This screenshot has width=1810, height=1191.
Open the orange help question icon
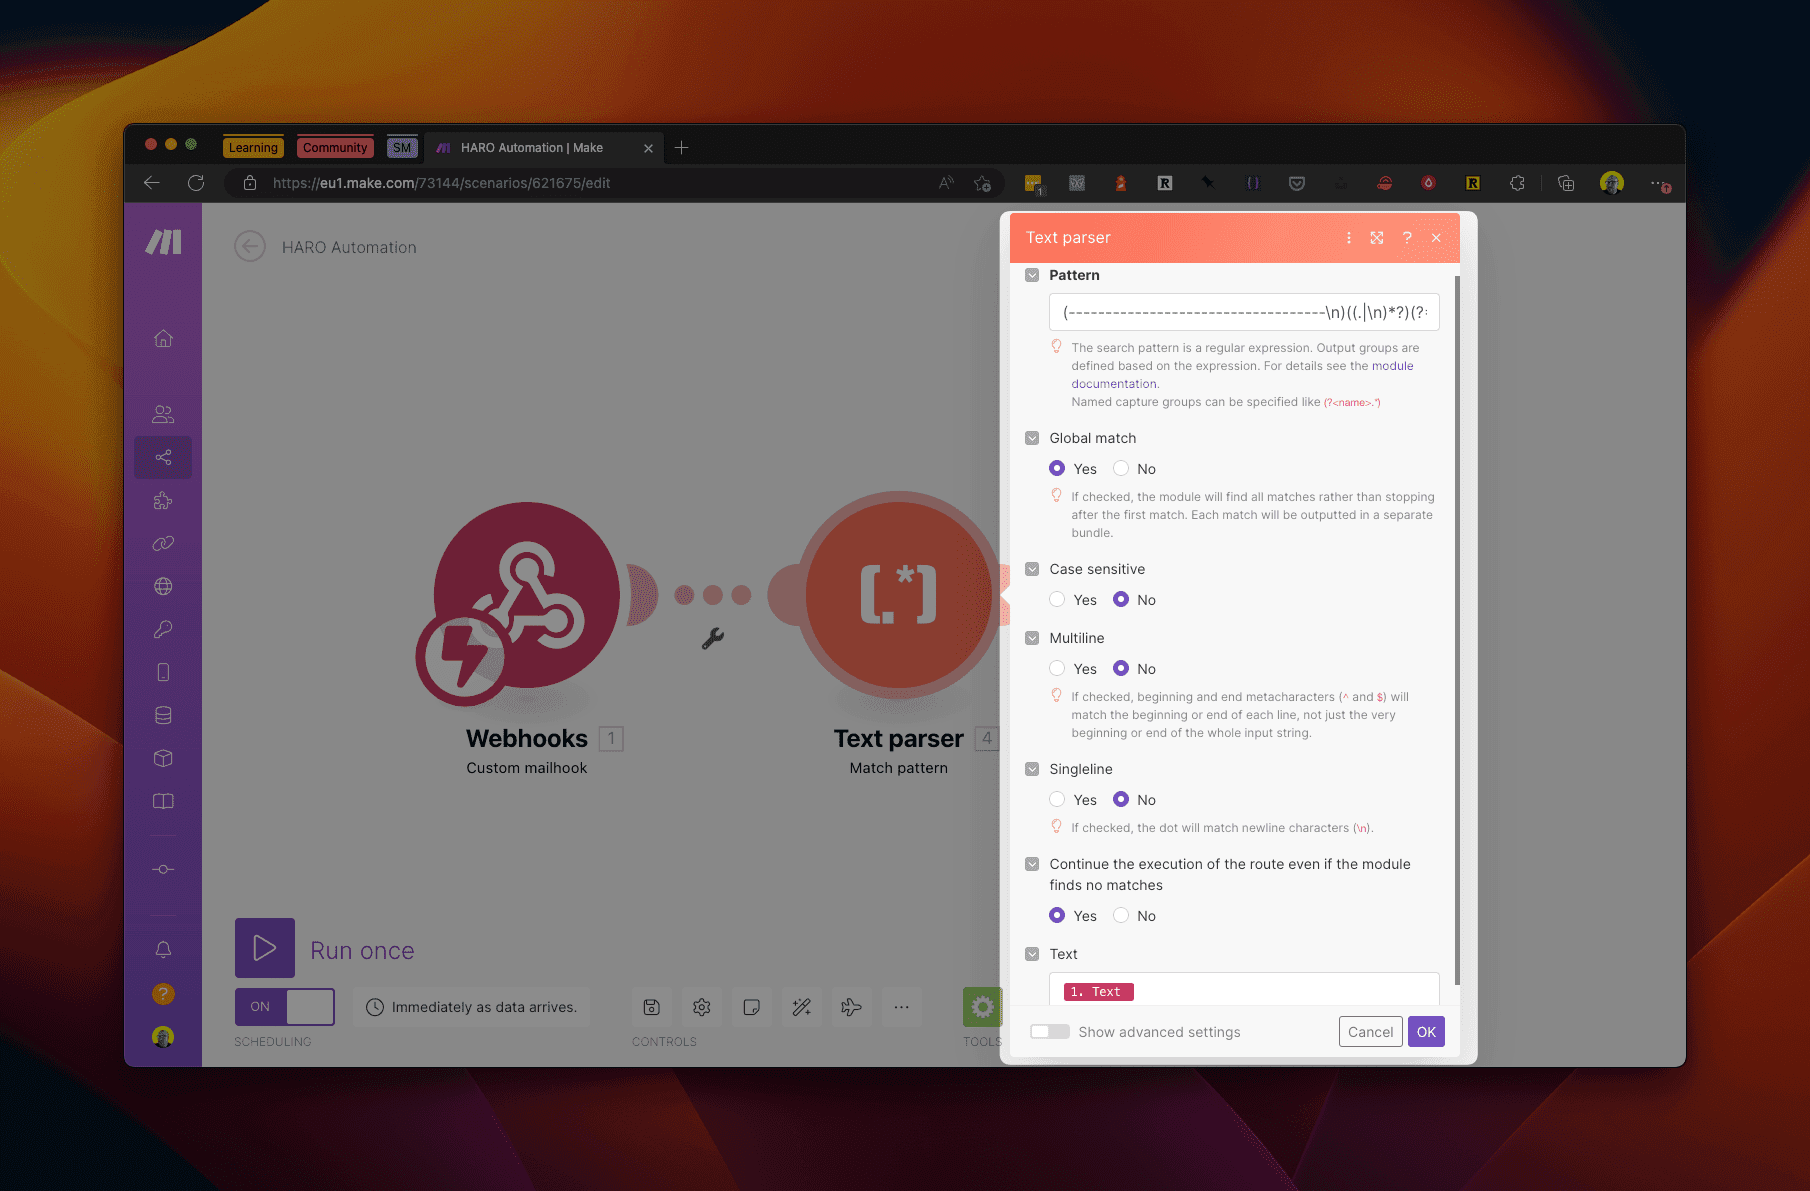click(x=163, y=993)
